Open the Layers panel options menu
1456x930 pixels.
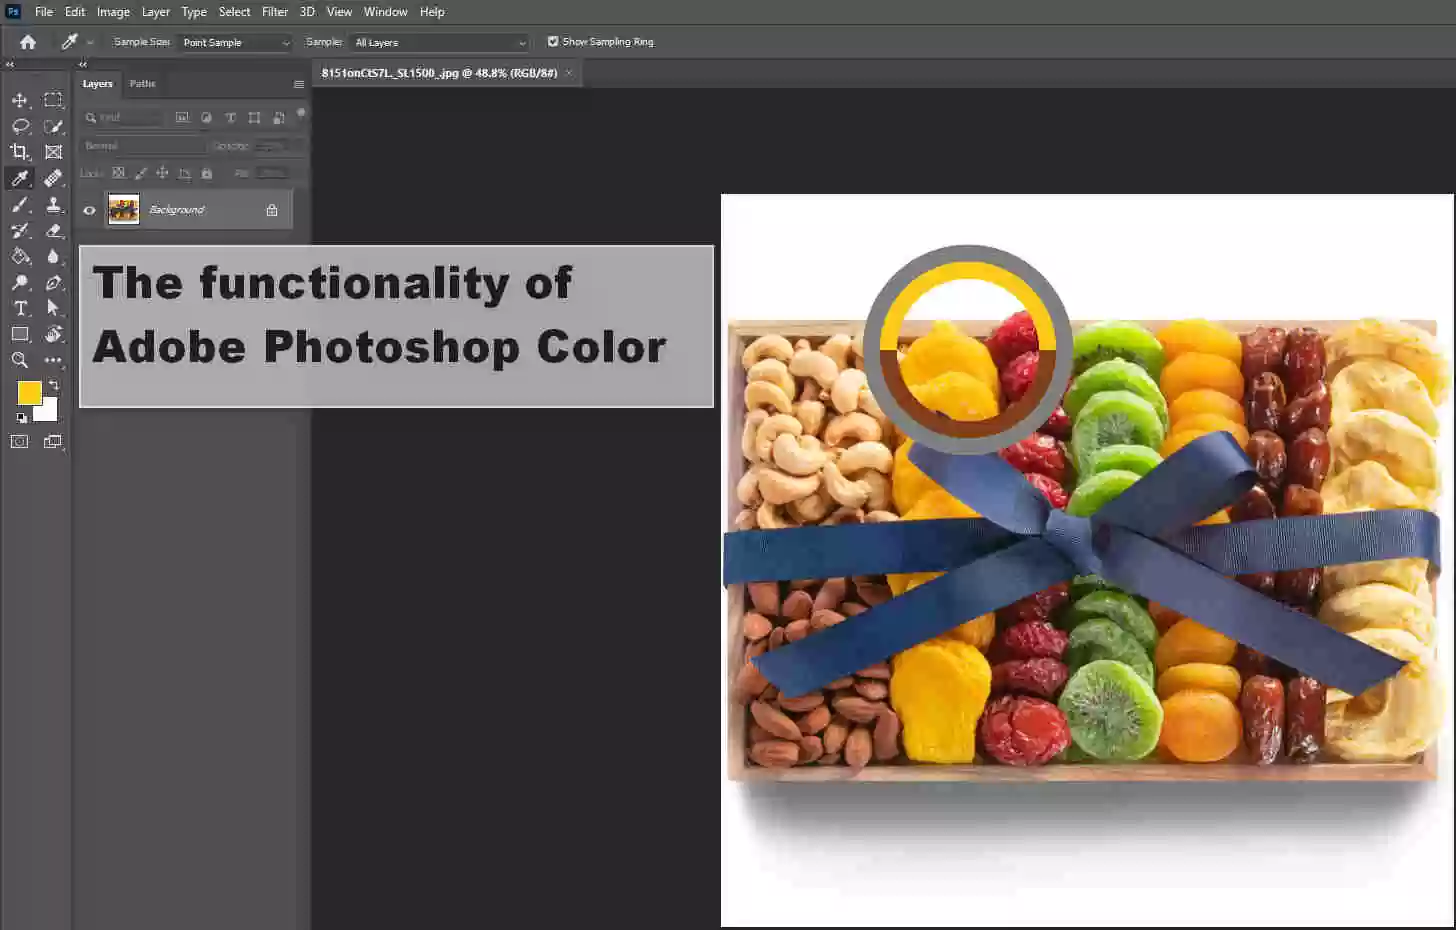tap(298, 84)
